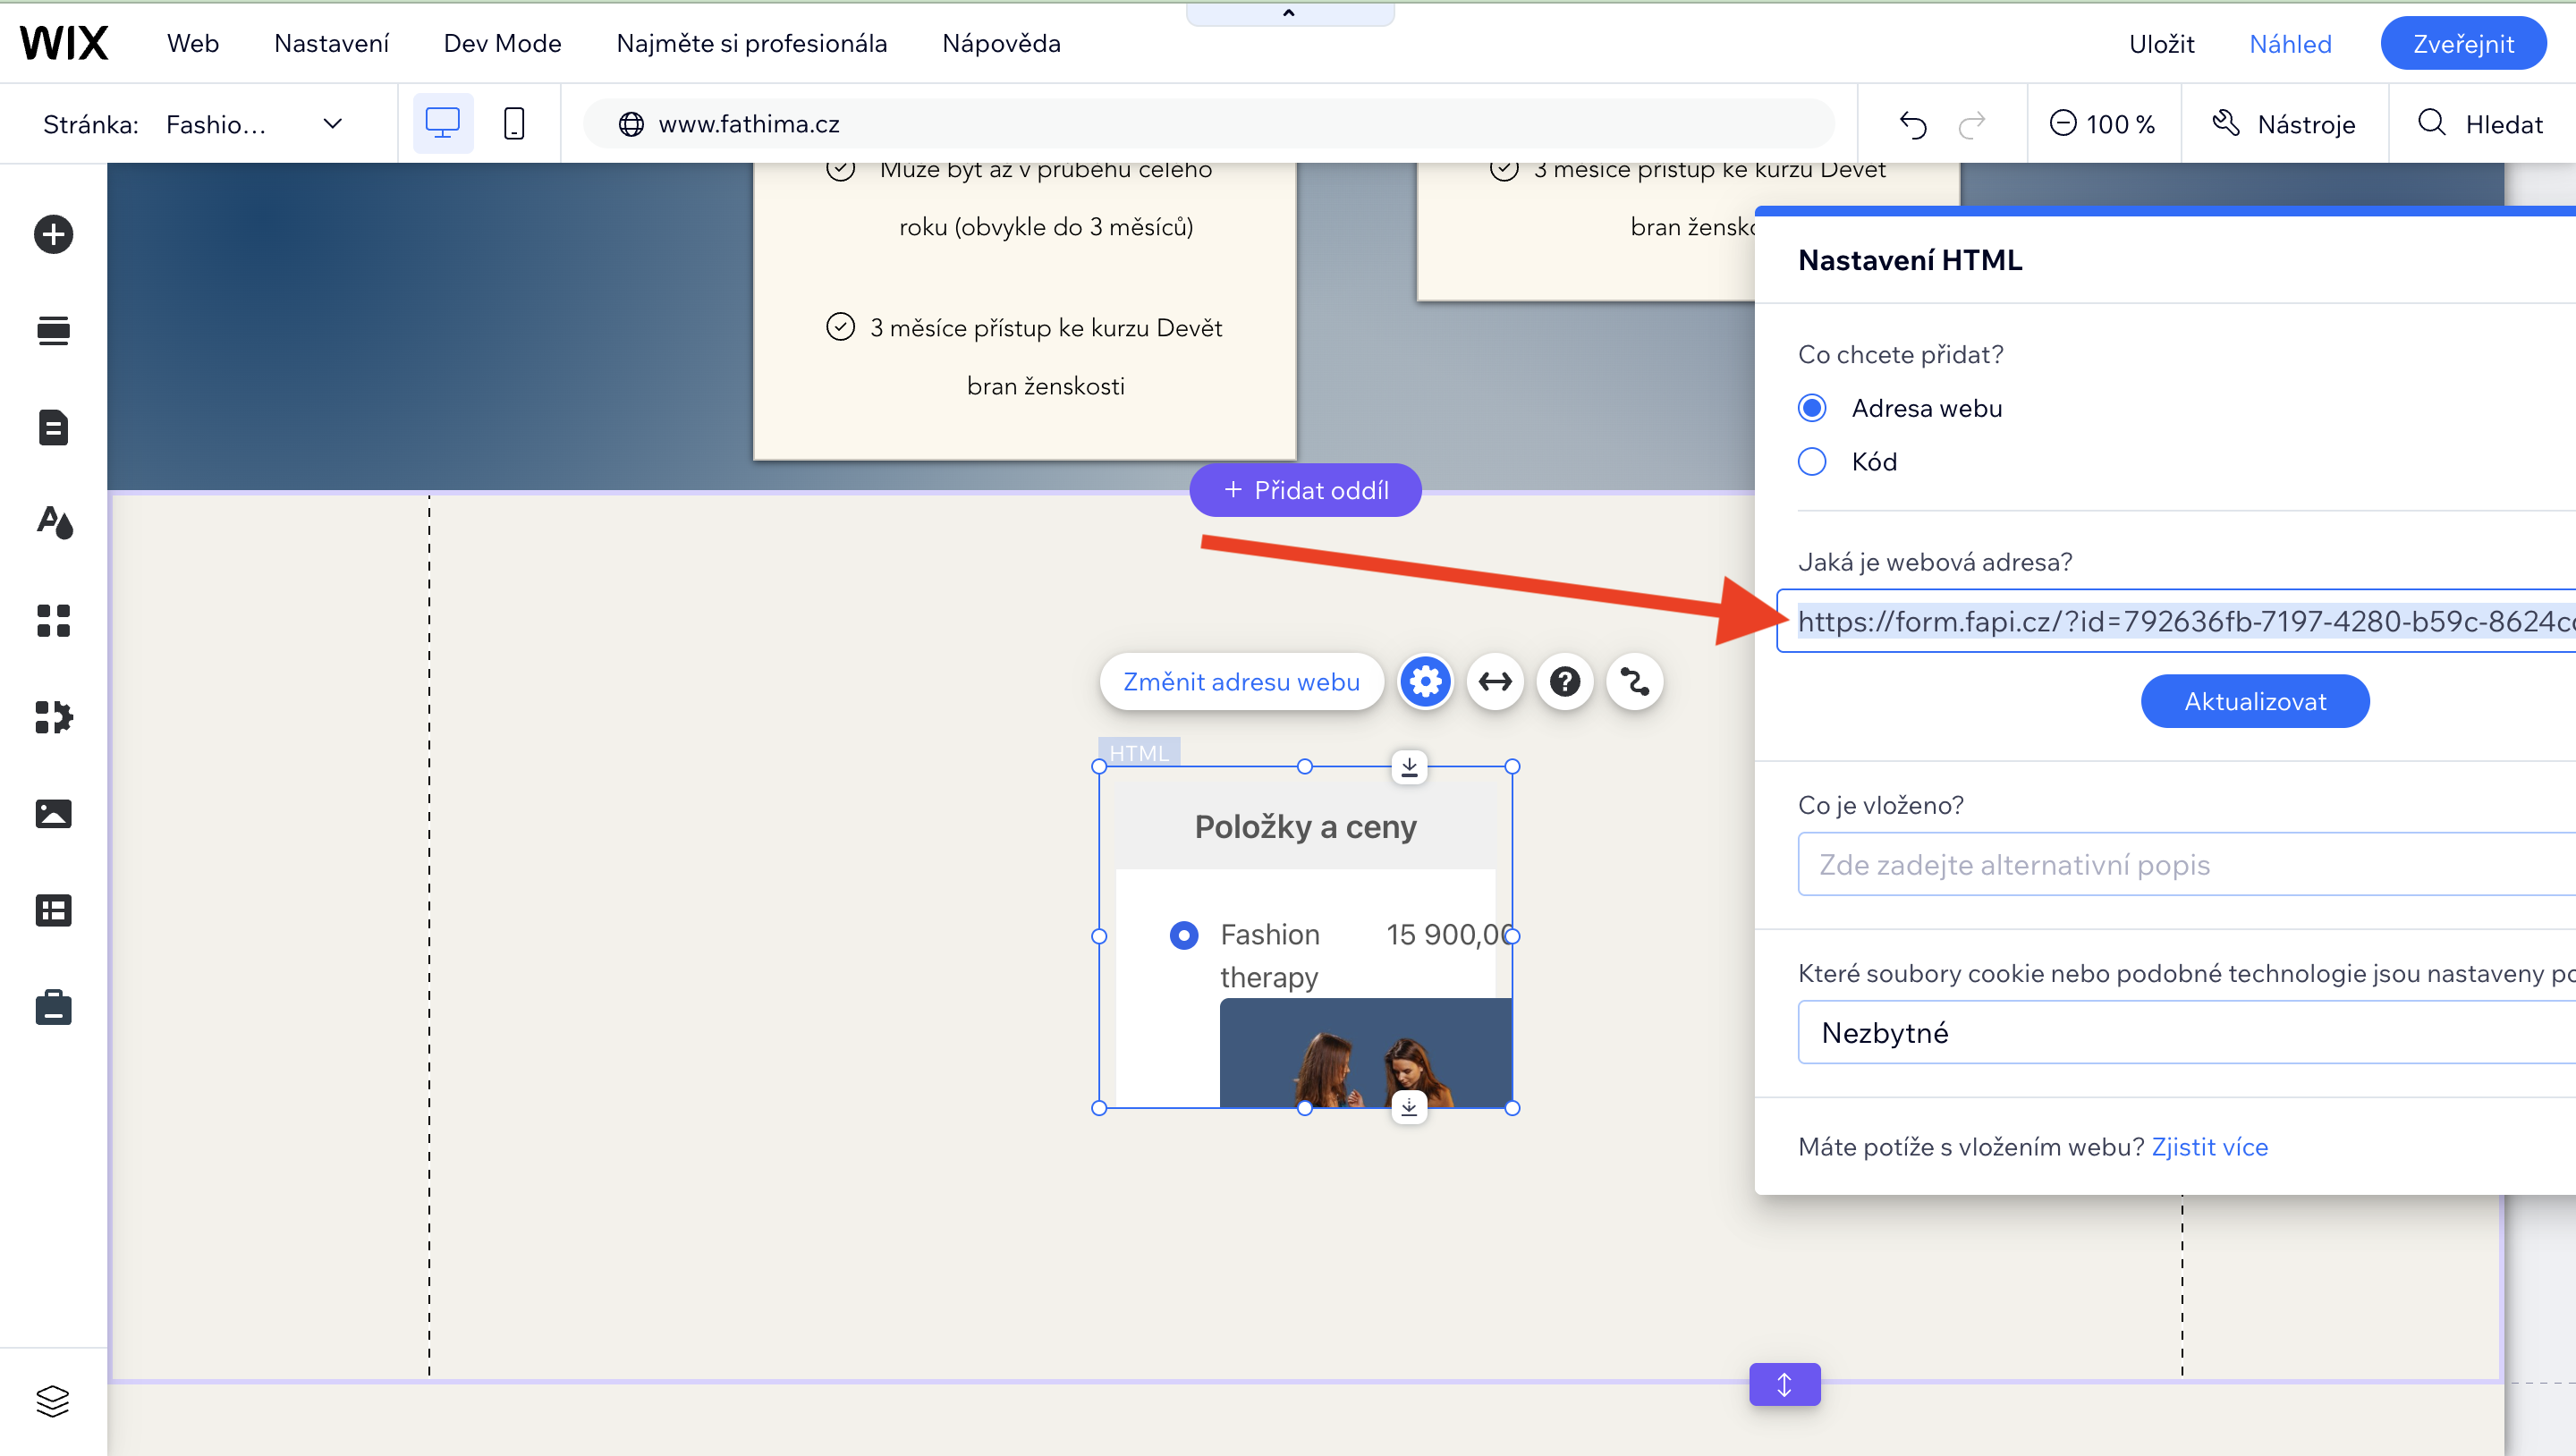2576x1456 pixels.
Task: Open the 'Nastavení' menu
Action: 331,43
